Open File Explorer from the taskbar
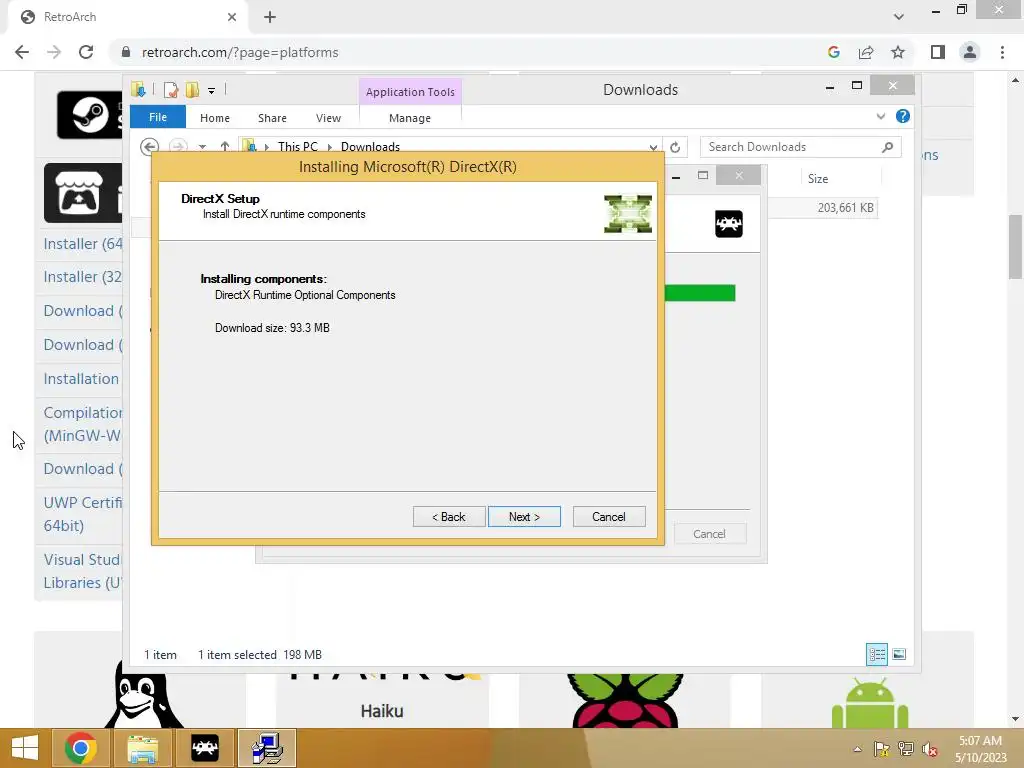 pyautogui.click(x=142, y=748)
